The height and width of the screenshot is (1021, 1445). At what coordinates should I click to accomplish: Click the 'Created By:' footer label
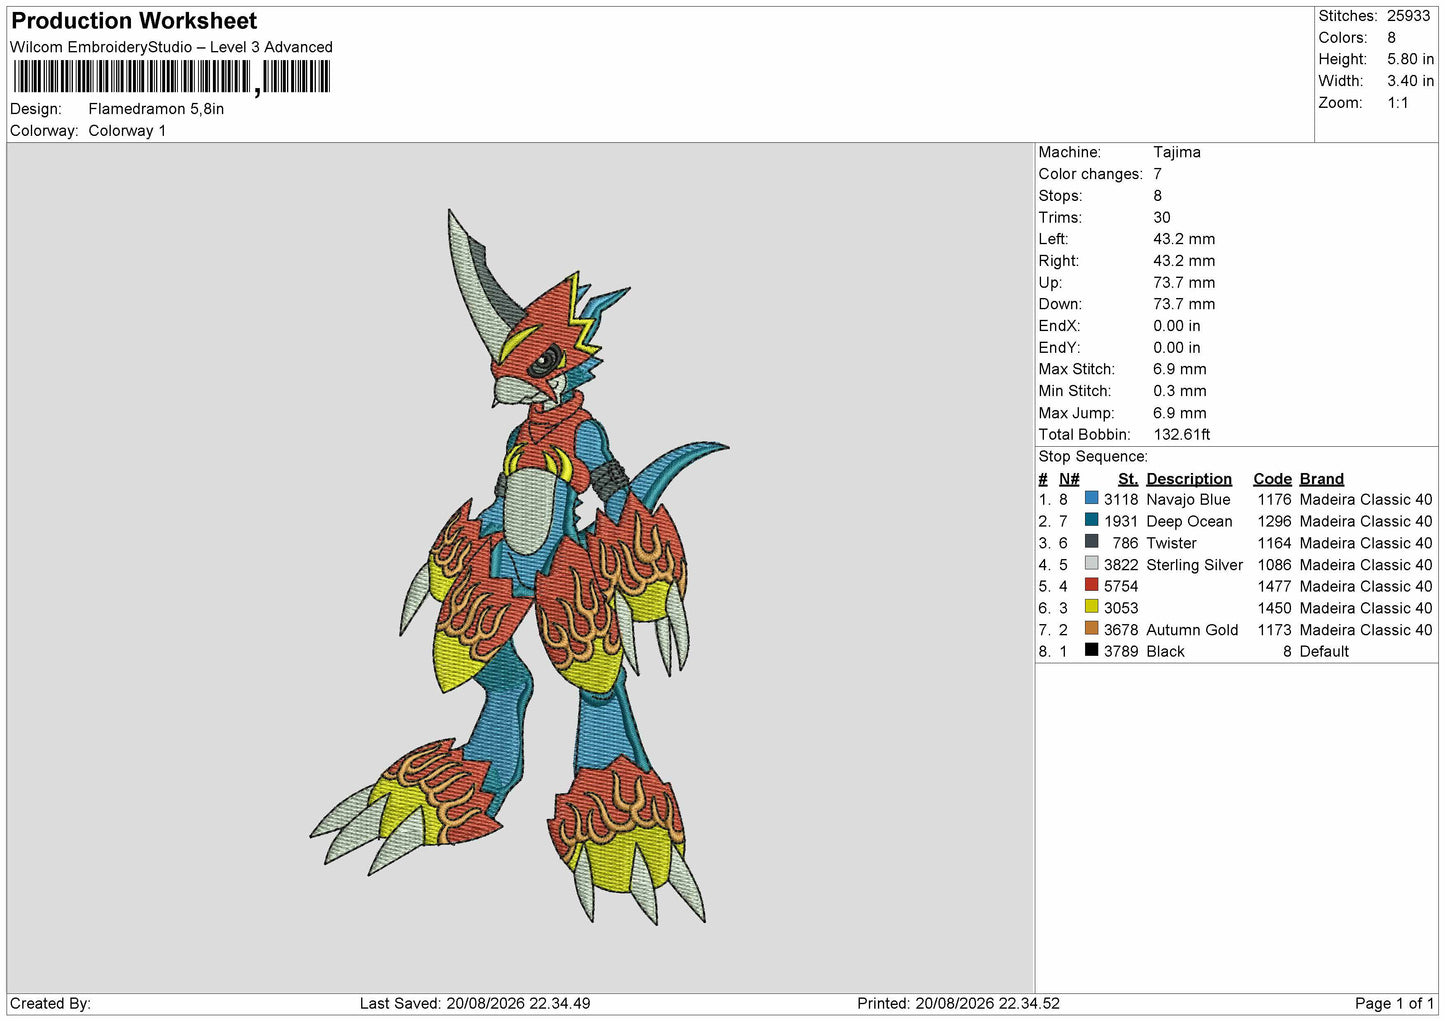[50, 1004]
